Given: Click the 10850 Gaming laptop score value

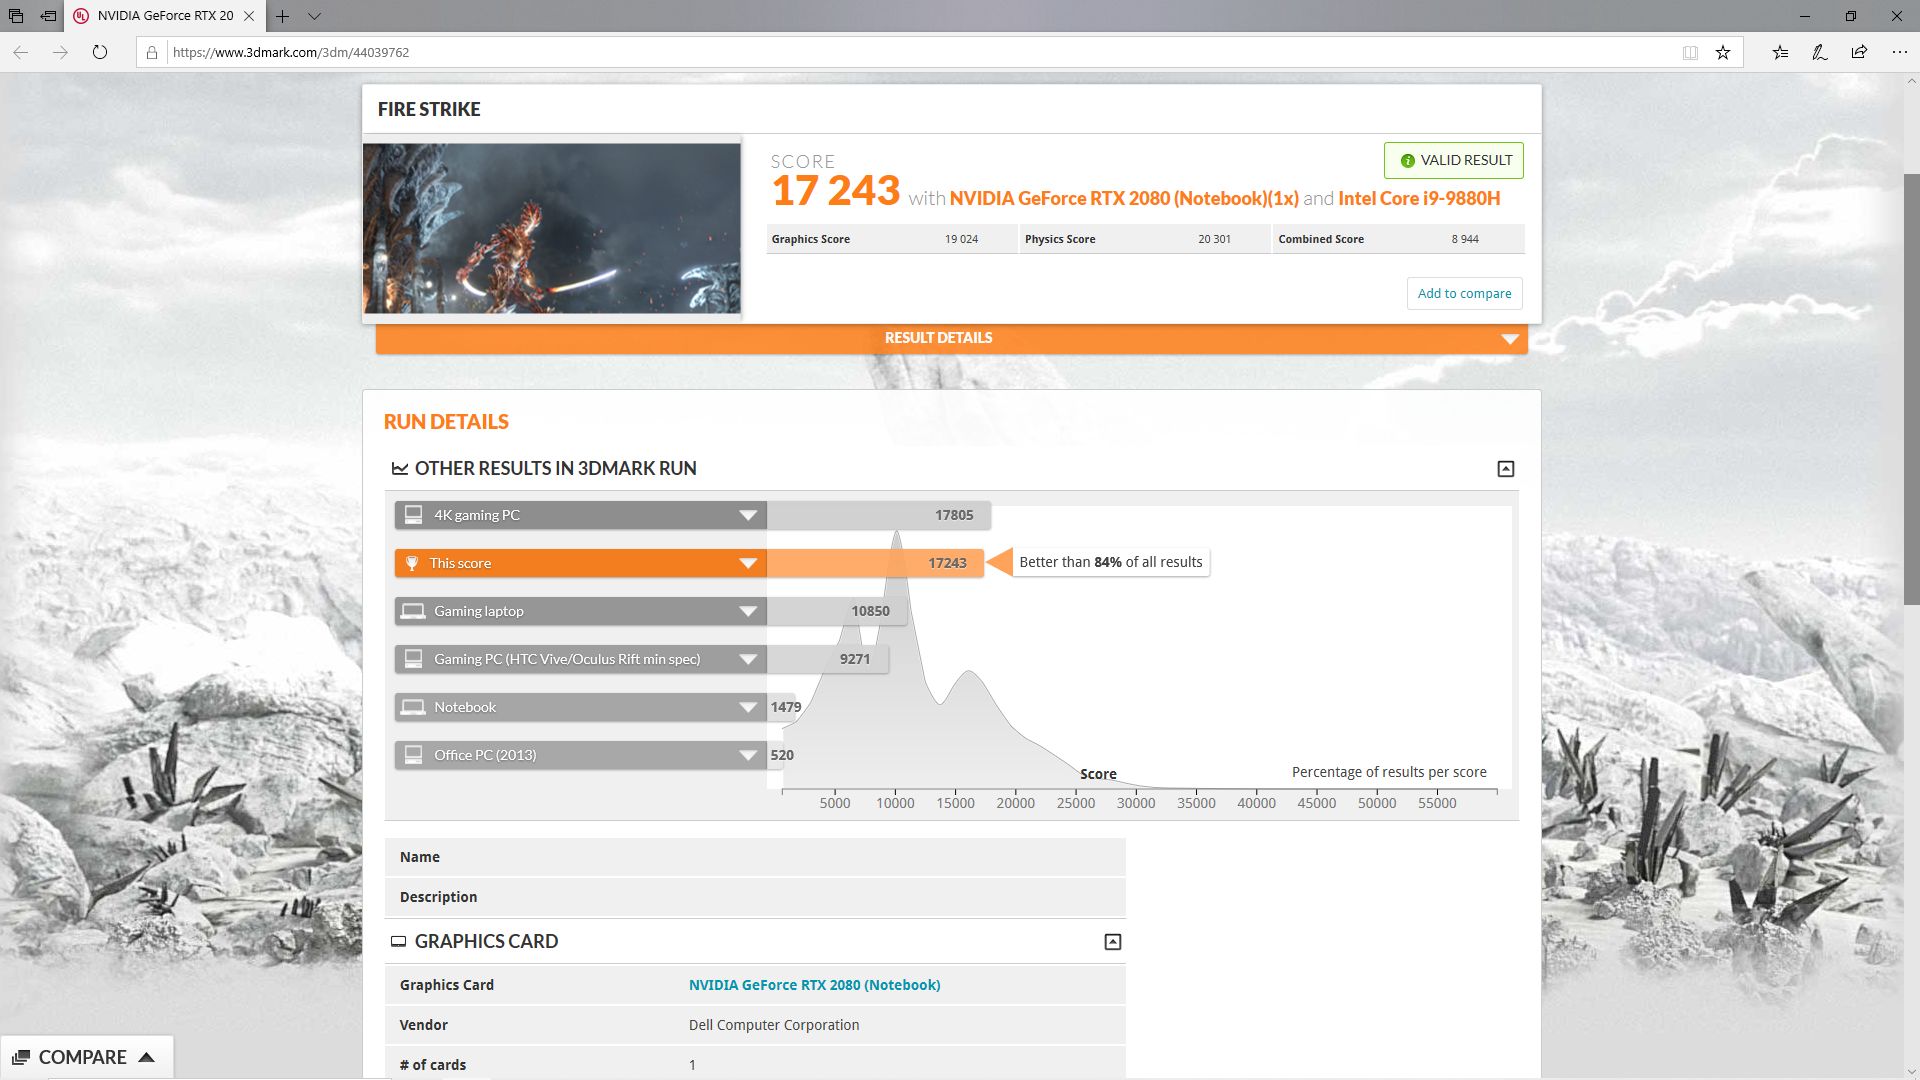Looking at the screenshot, I should coord(870,611).
